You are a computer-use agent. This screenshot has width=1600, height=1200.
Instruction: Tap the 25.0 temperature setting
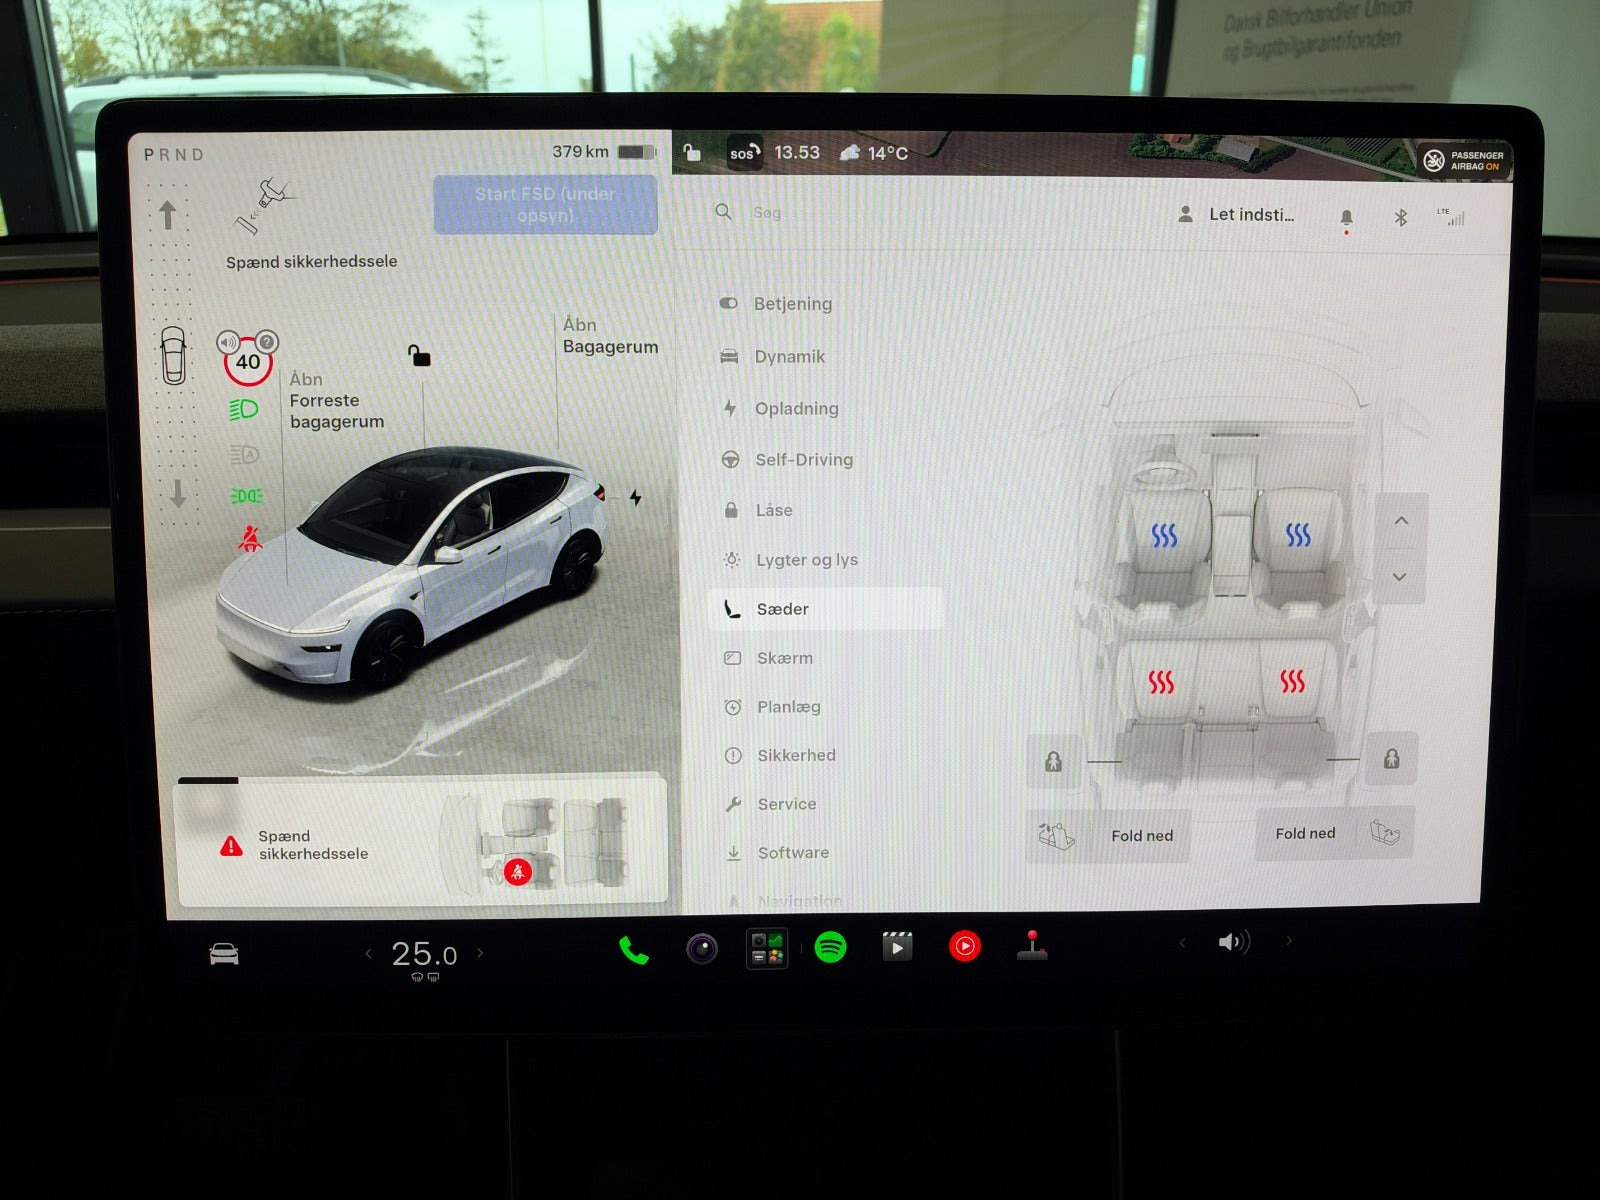click(424, 954)
